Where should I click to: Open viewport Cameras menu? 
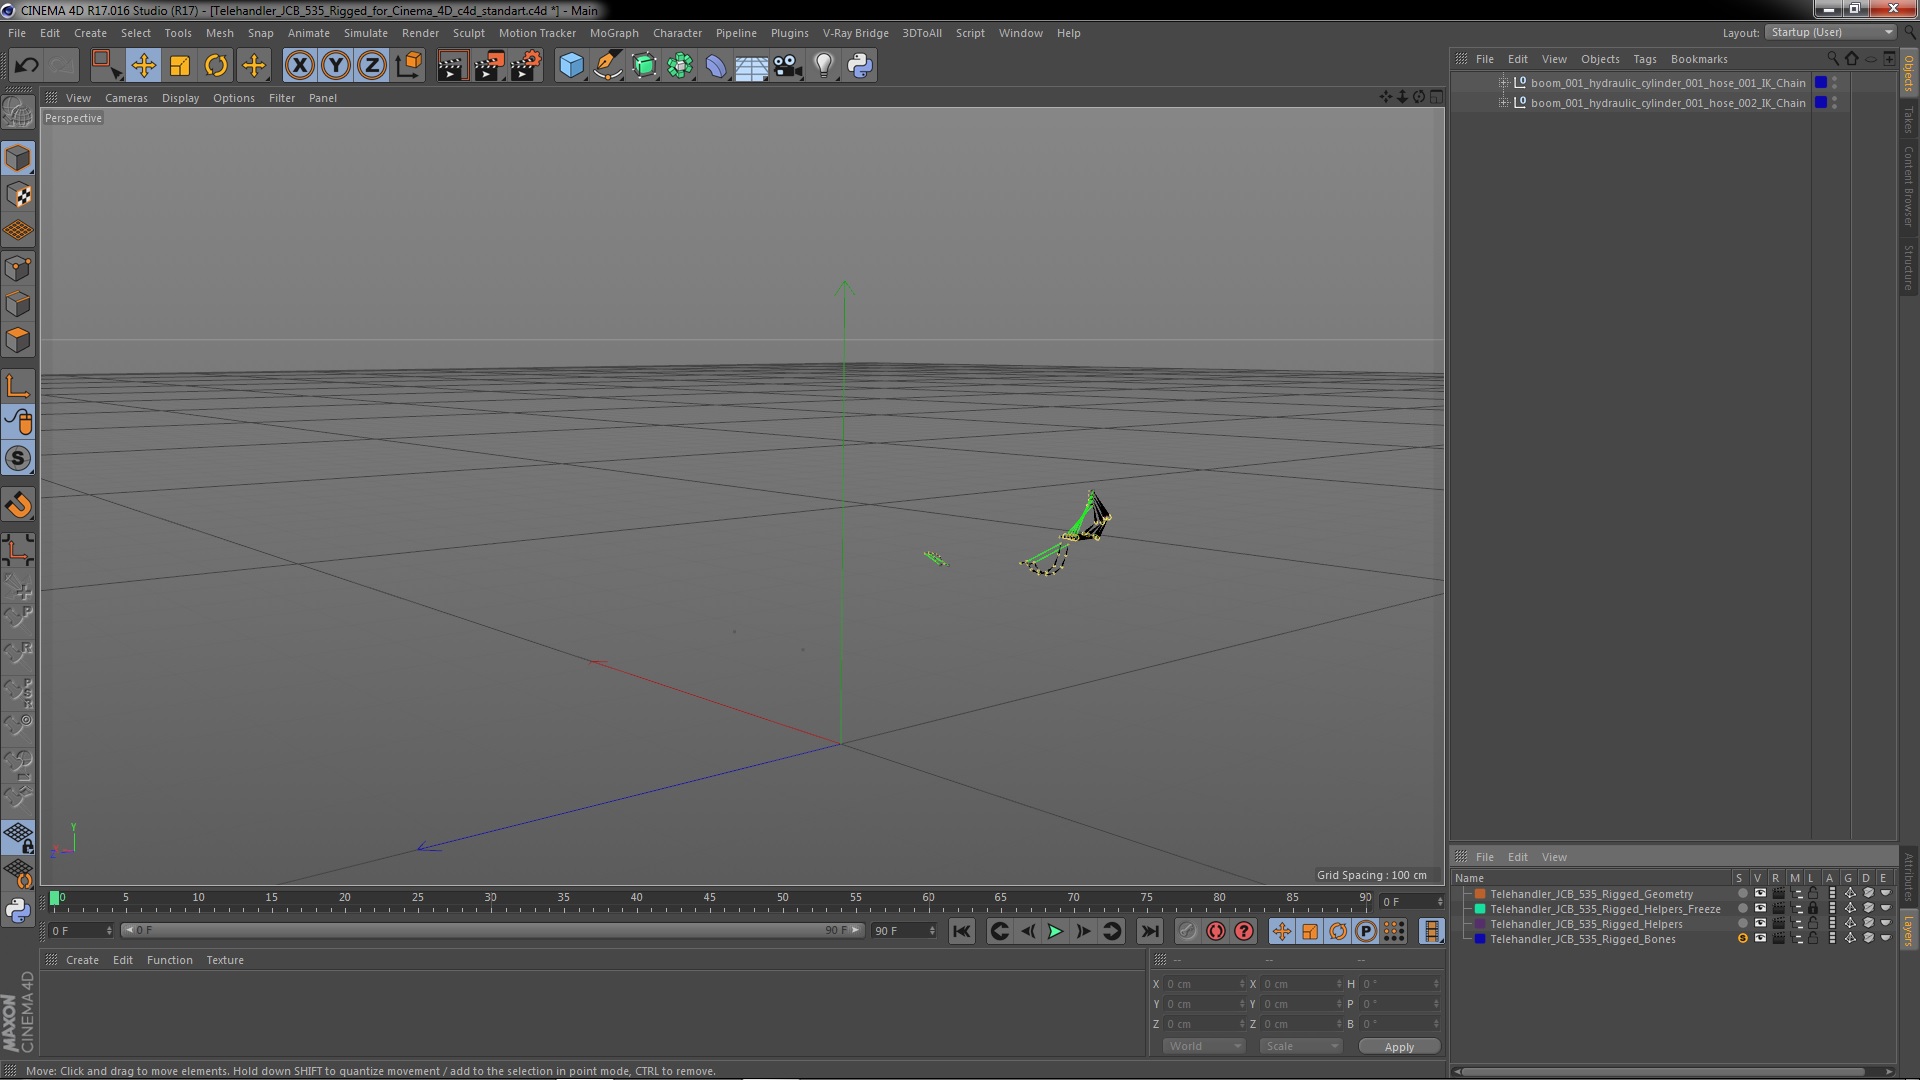click(x=126, y=98)
